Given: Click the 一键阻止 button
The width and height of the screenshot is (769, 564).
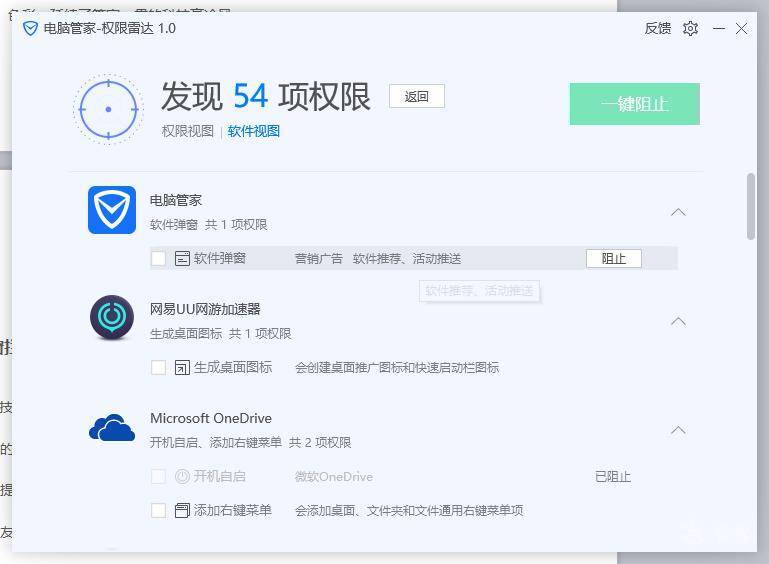Looking at the screenshot, I should (635, 104).
